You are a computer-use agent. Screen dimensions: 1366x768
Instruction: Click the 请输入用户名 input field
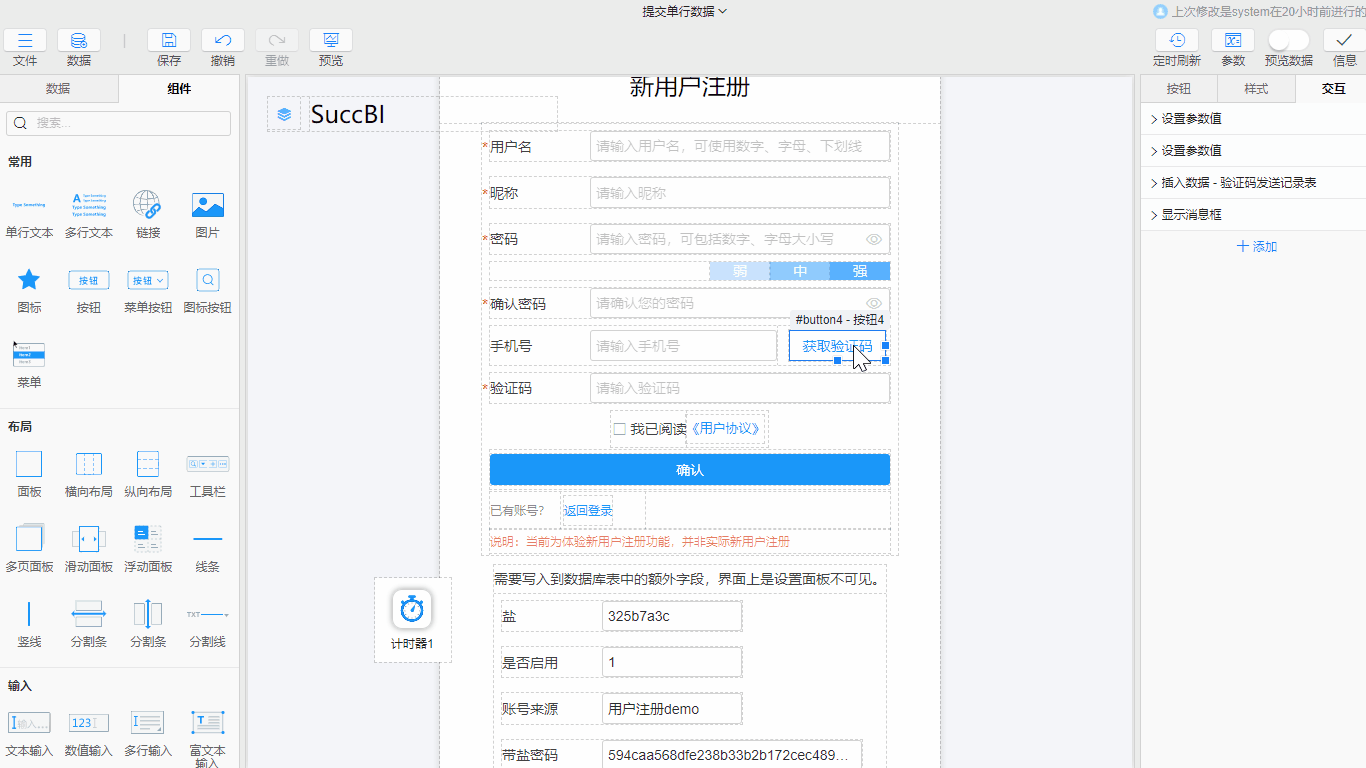[x=738, y=145]
